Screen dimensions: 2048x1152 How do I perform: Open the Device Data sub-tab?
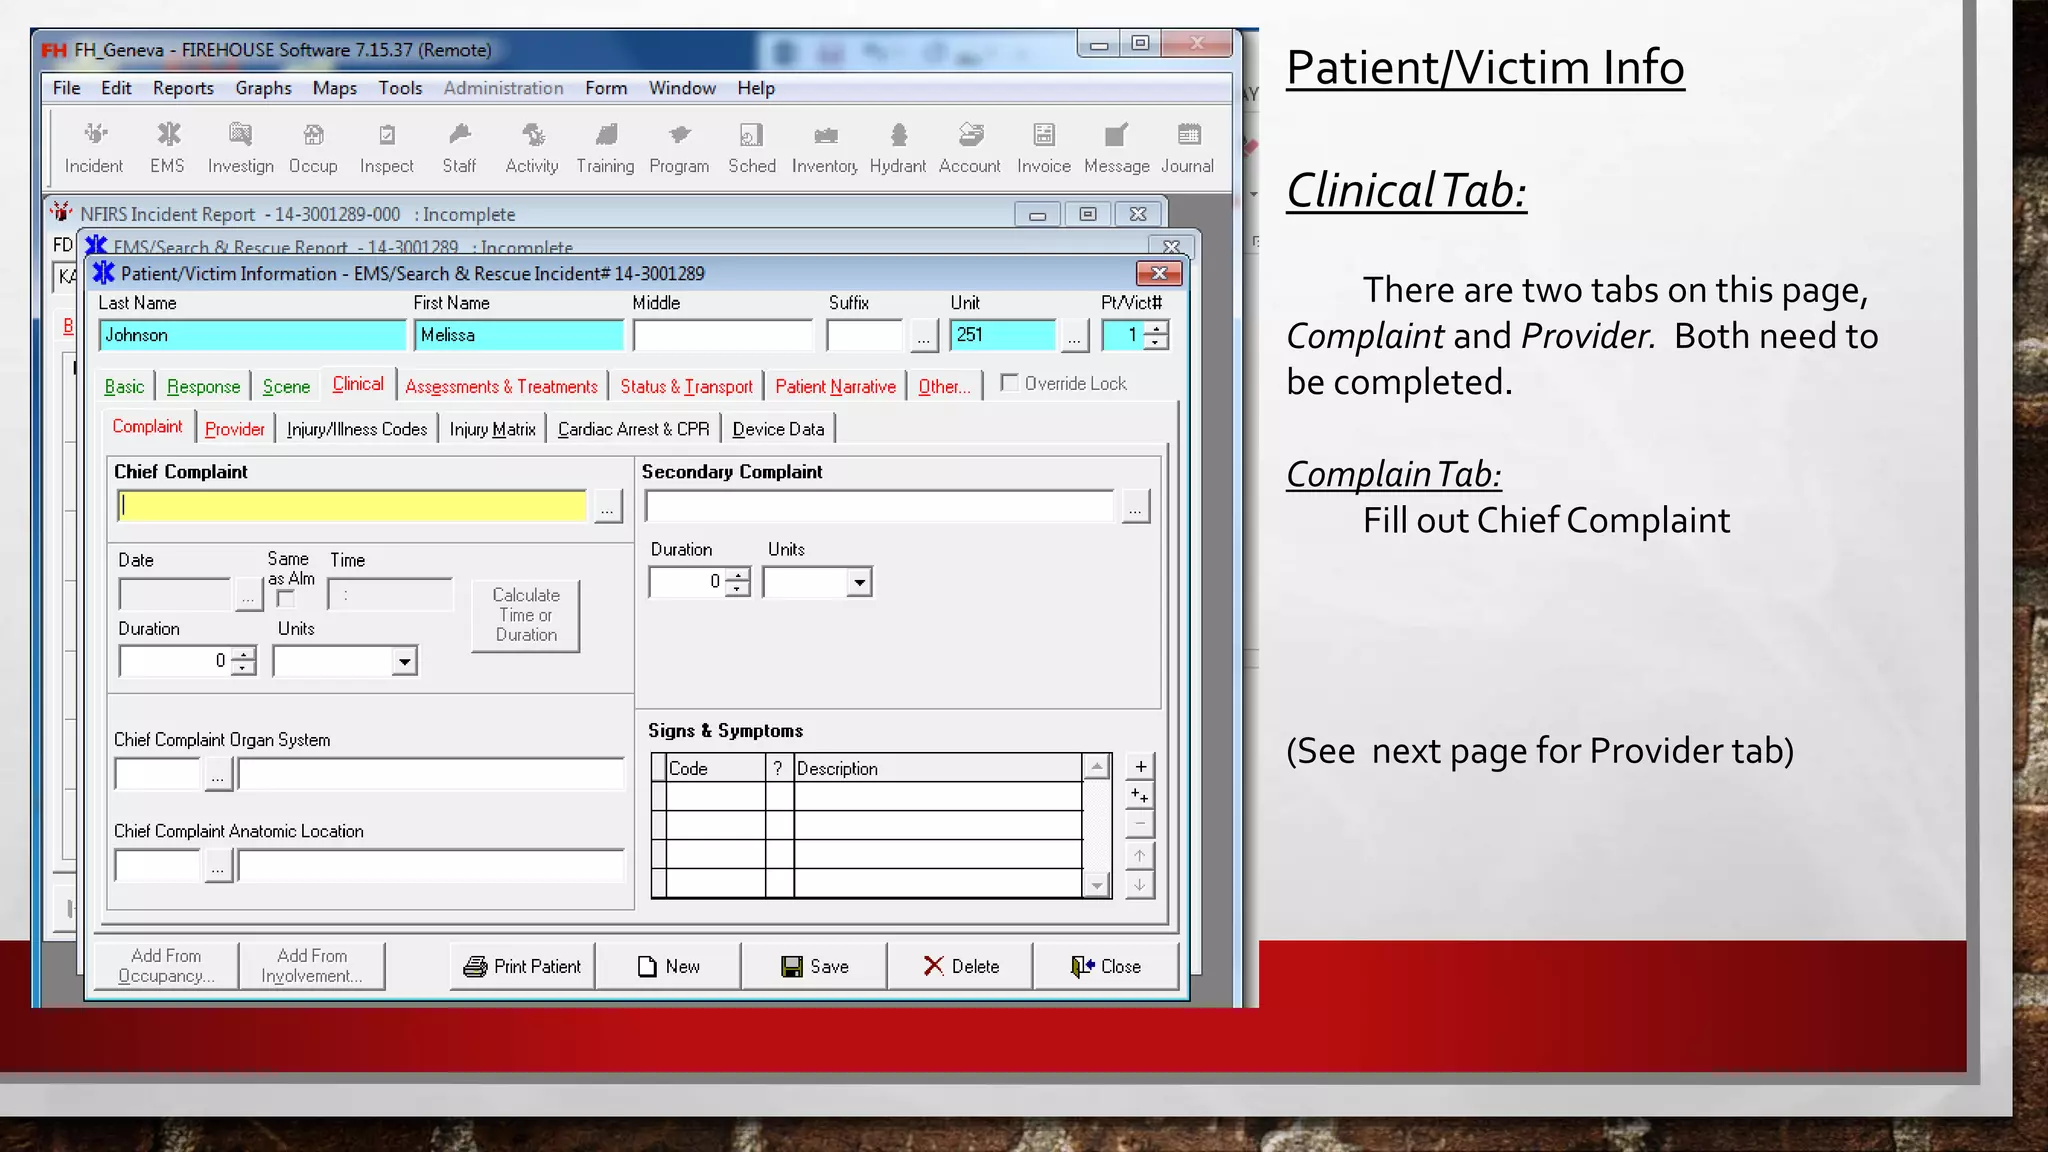[x=778, y=429]
